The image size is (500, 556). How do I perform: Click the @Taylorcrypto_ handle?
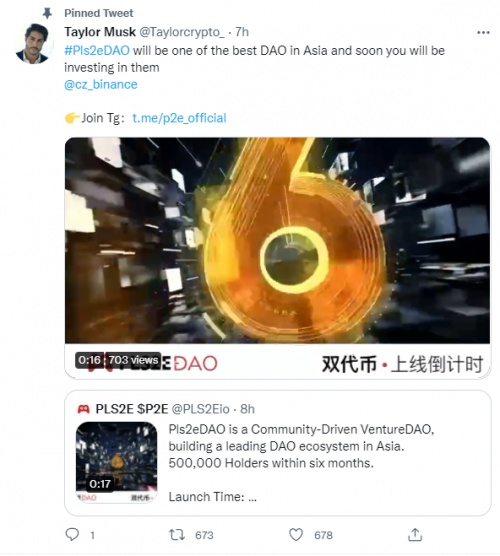(182, 32)
